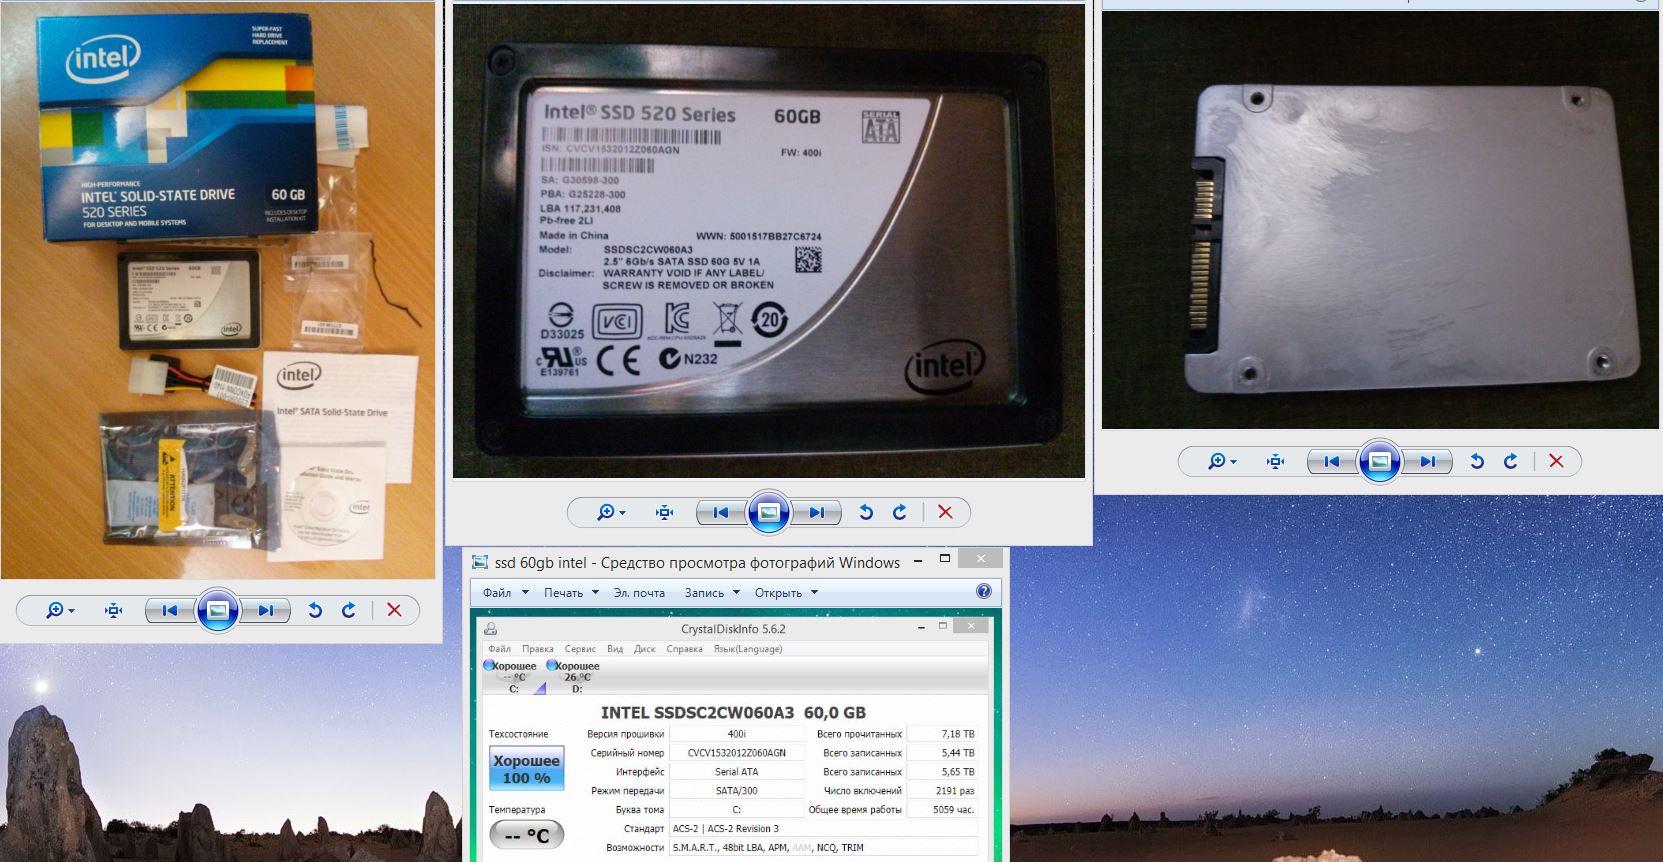Rotate Intel box photo clockwise
The height and width of the screenshot is (862, 1663).
(348, 610)
